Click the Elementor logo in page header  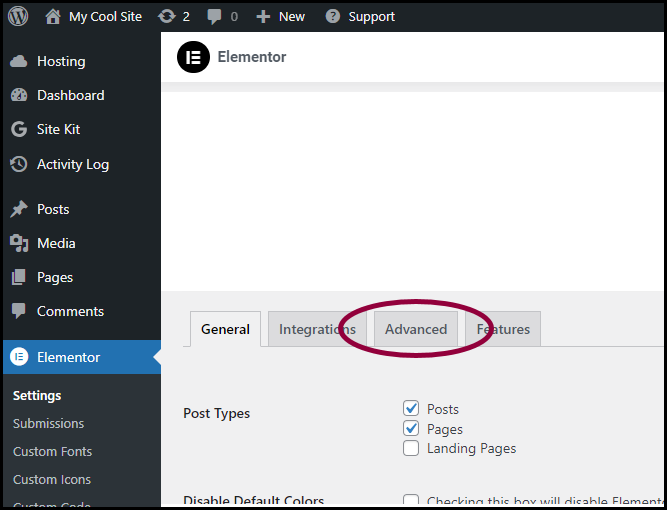[x=193, y=57]
